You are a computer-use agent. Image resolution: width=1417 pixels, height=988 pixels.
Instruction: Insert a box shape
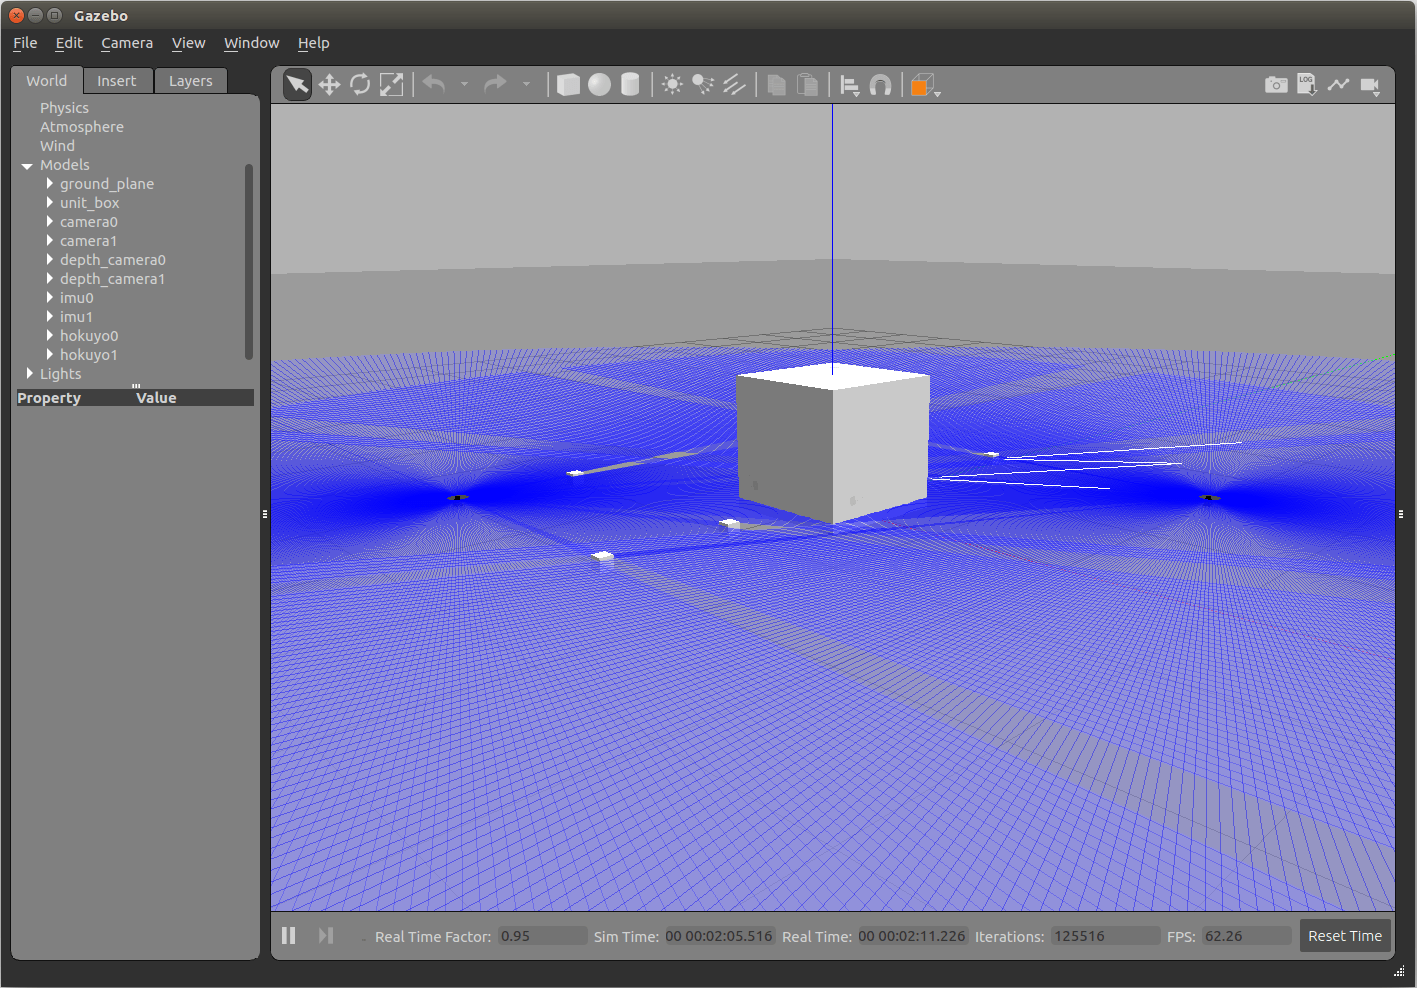[x=568, y=85]
